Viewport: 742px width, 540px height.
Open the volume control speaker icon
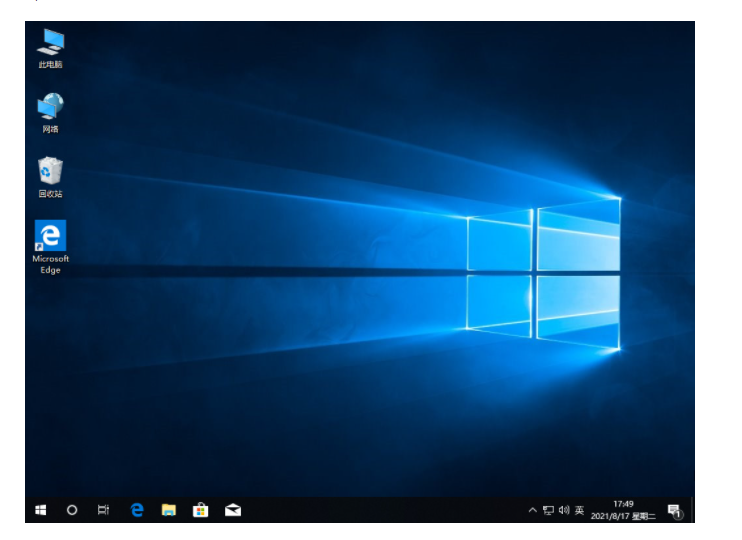(x=564, y=511)
